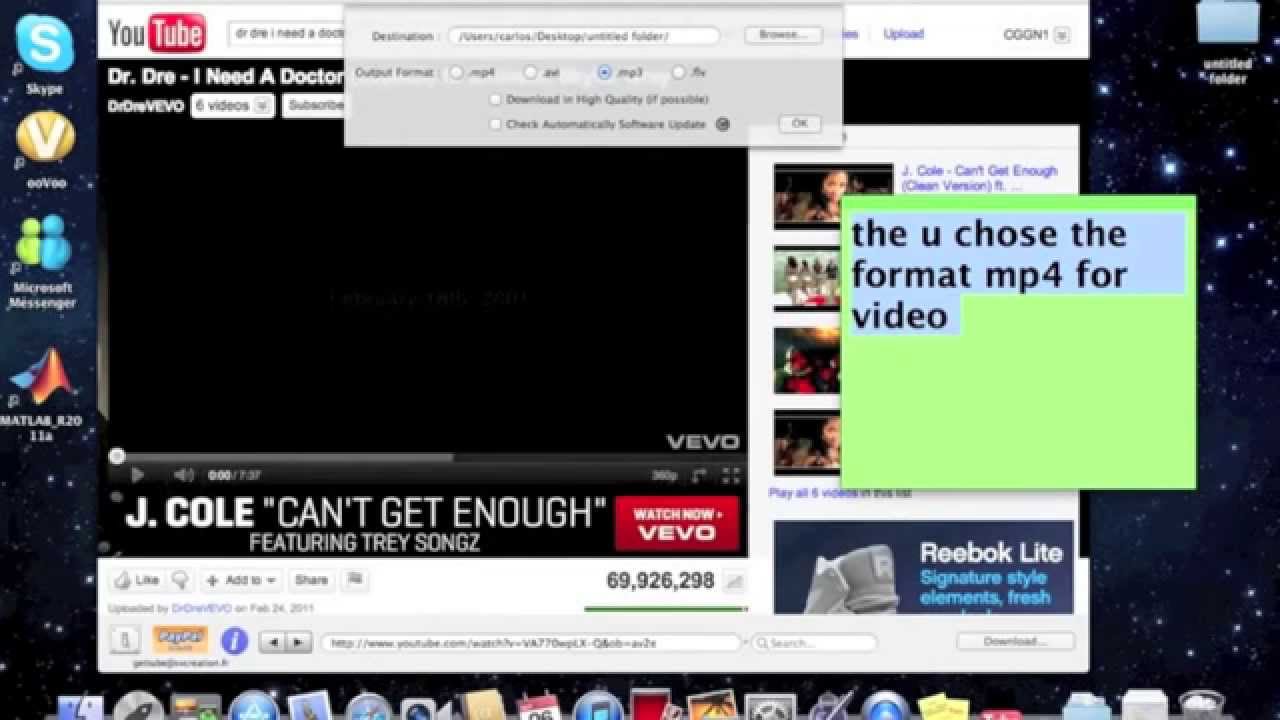The width and height of the screenshot is (1280, 720).
Task: Open the third related video thumbnail
Action: click(806, 360)
